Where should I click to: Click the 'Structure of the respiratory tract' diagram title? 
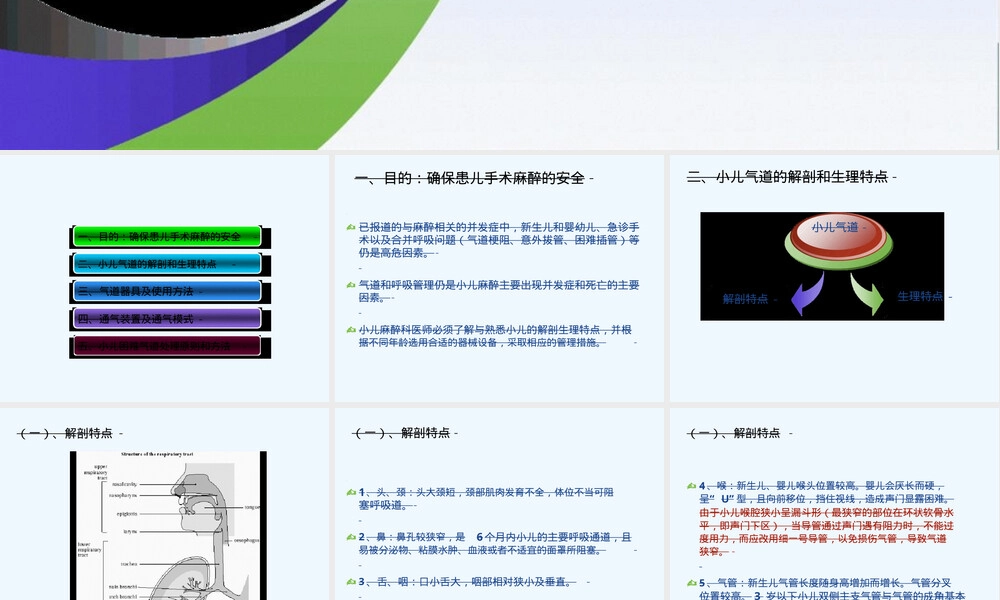pos(157,455)
